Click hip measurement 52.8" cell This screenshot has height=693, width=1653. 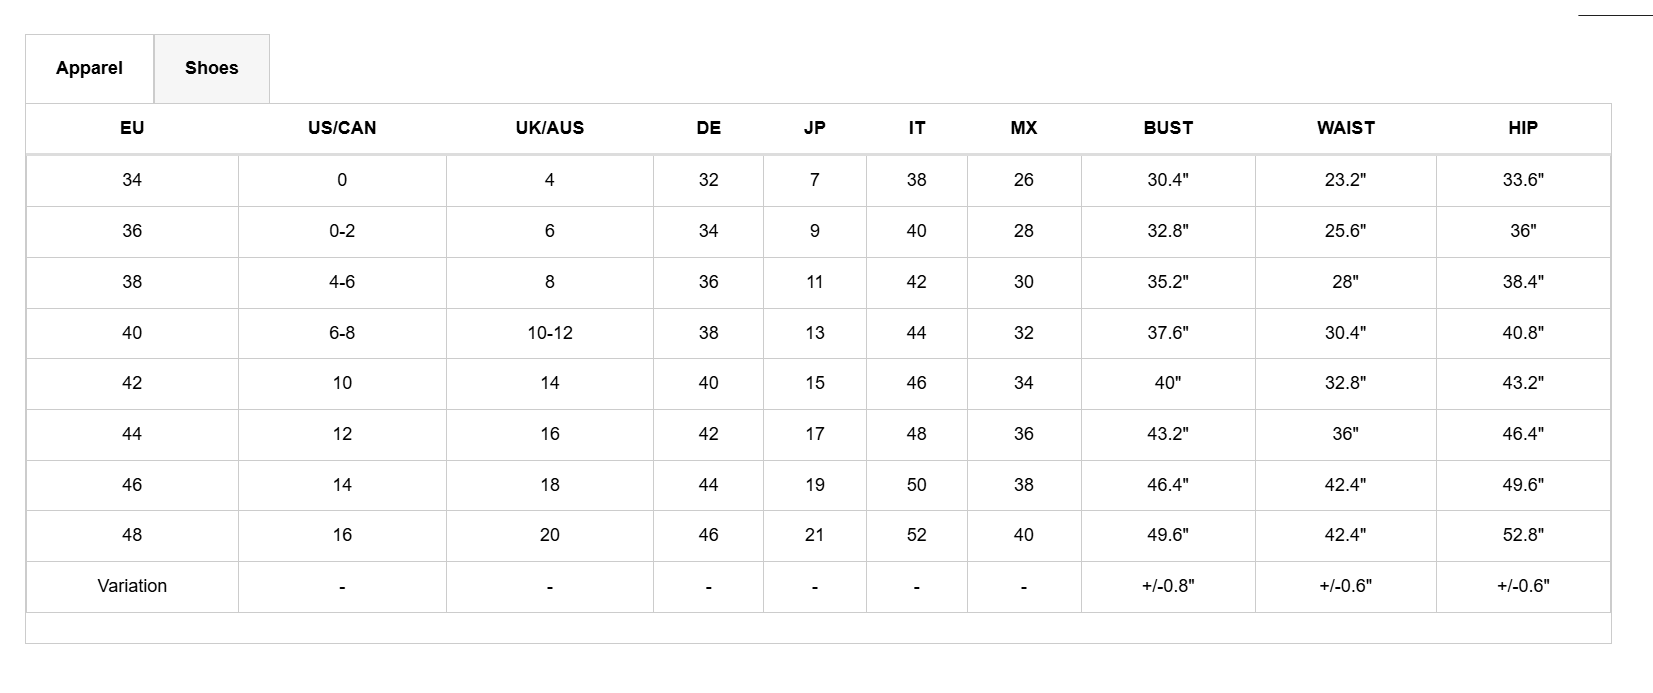point(1523,535)
